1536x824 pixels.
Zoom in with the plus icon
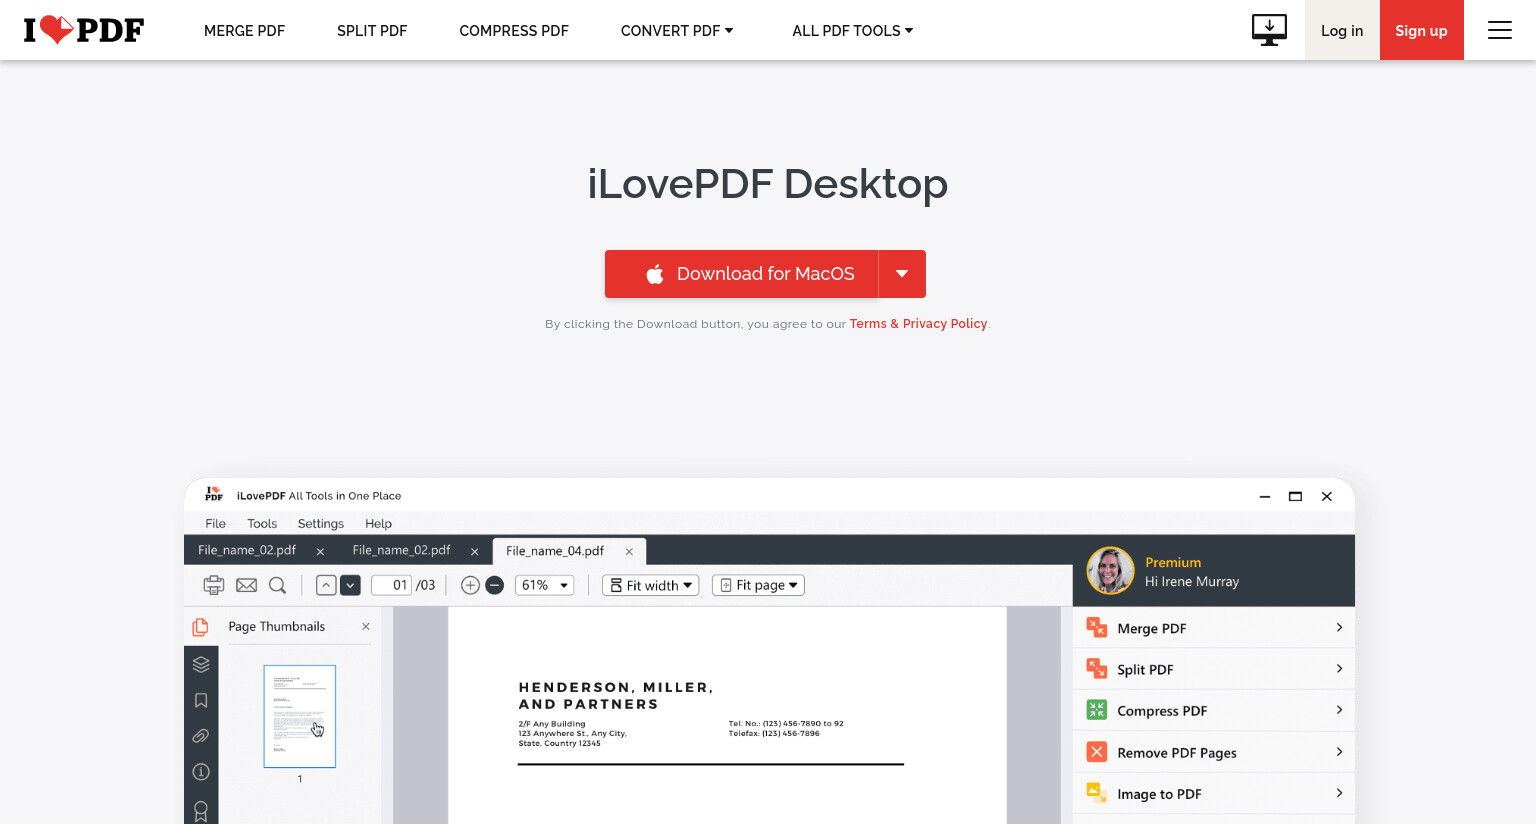[x=470, y=585]
